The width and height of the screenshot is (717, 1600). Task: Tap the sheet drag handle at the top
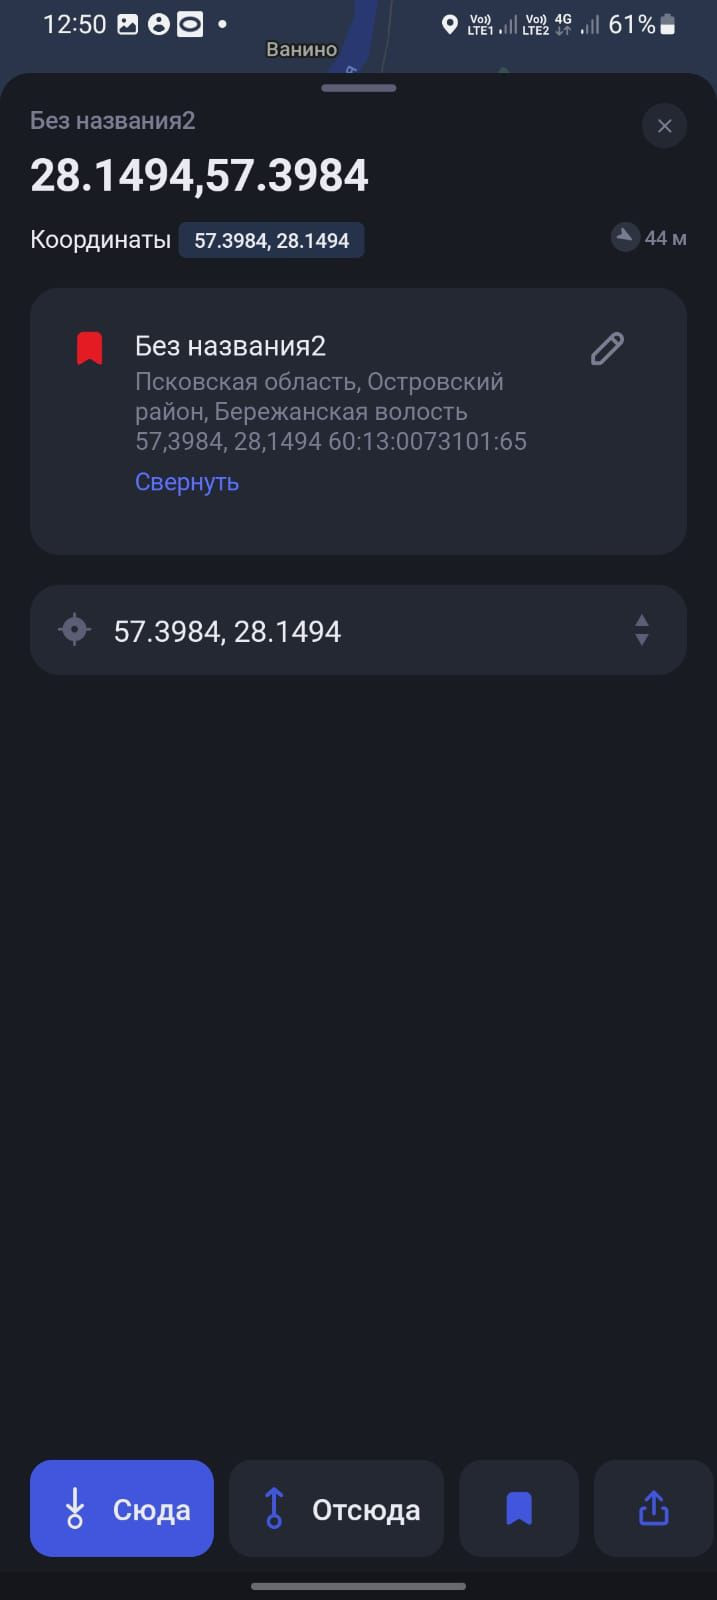pyautogui.click(x=358, y=88)
